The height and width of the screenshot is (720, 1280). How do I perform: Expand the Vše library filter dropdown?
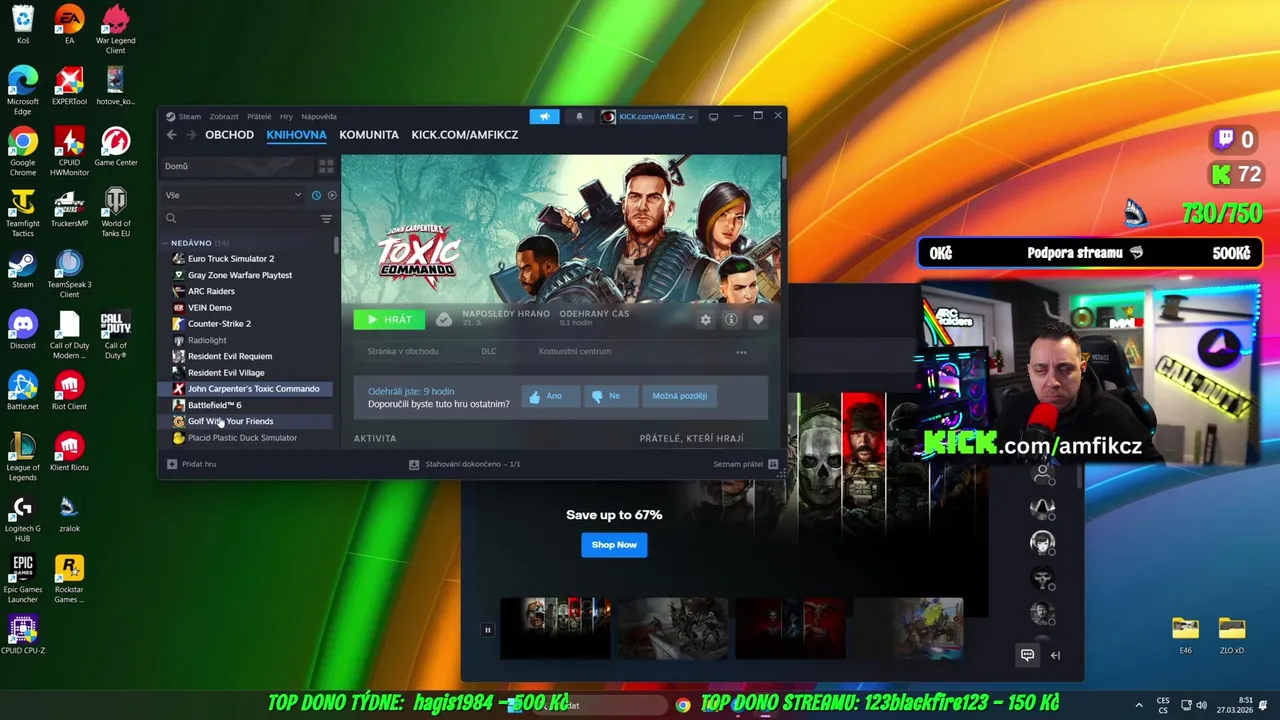pos(233,195)
